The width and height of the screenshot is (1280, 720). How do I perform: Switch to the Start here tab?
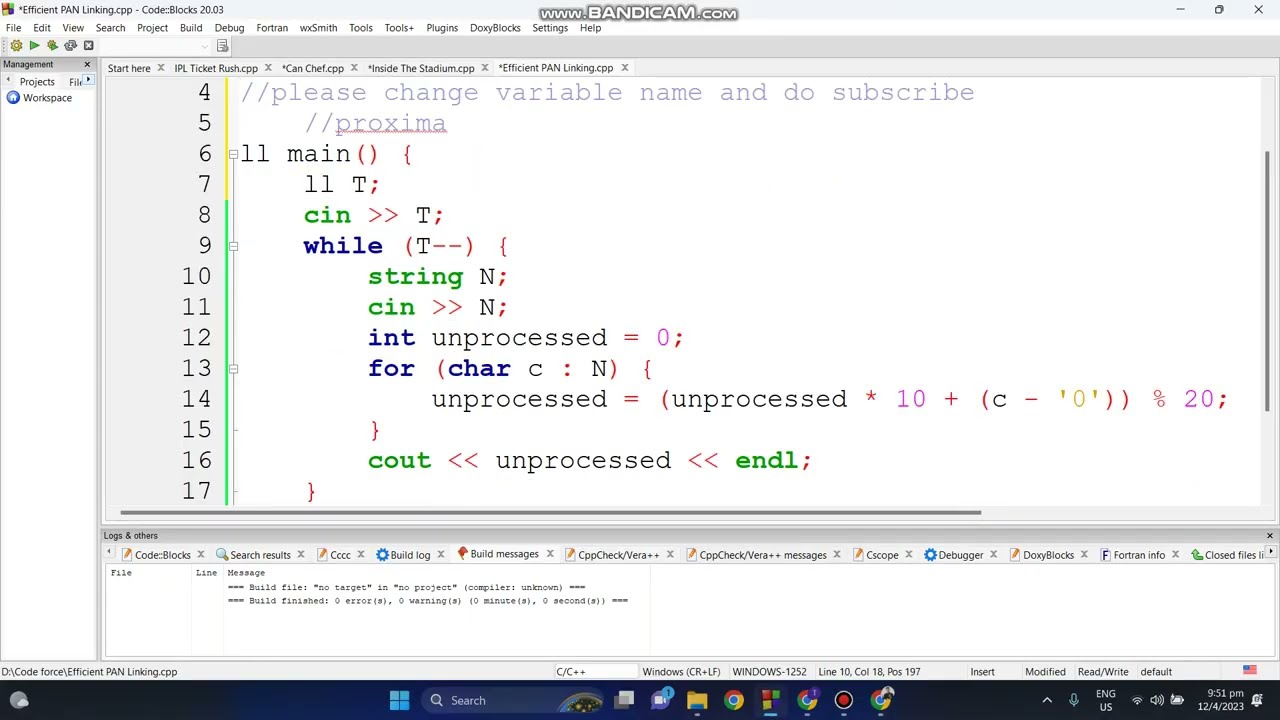click(x=129, y=68)
